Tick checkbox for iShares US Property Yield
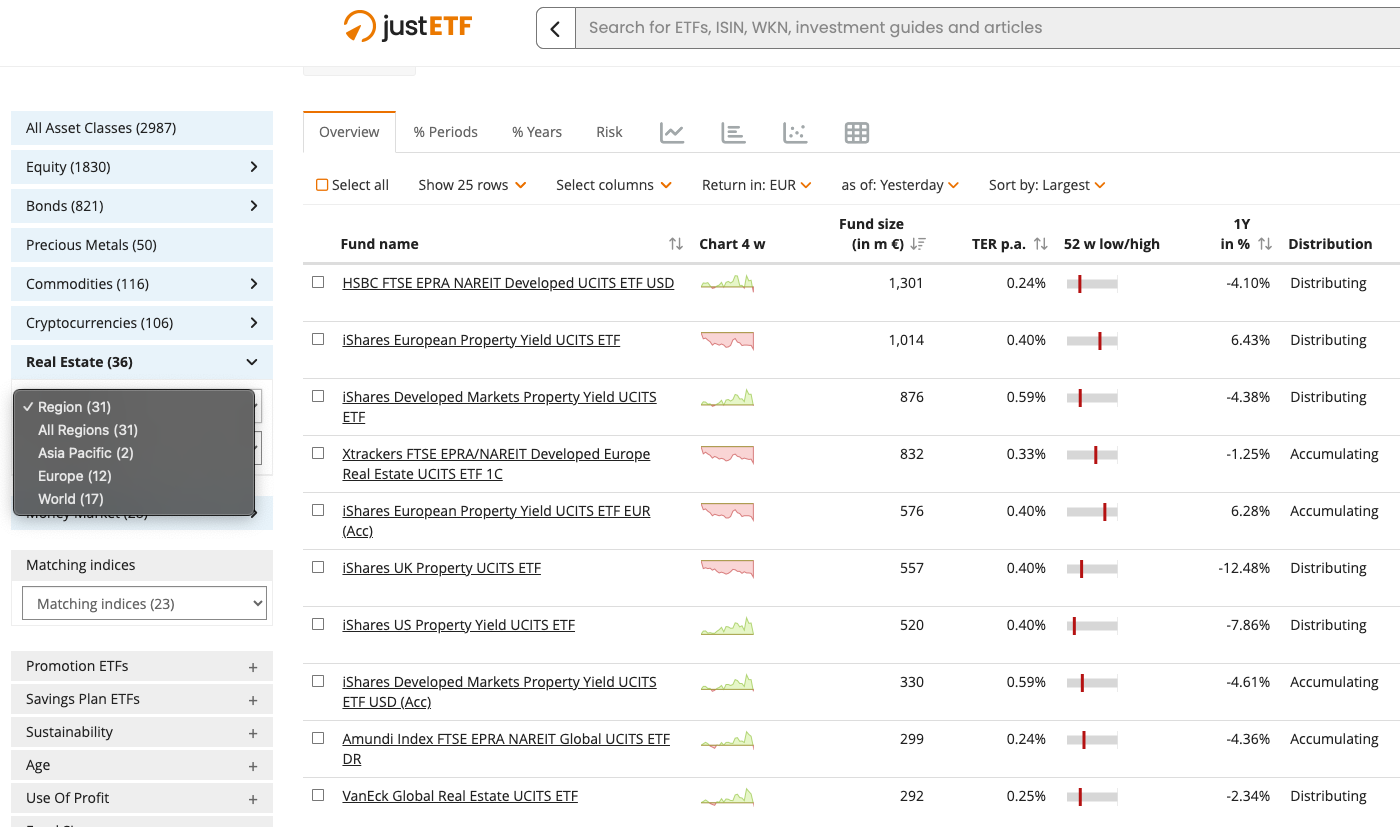The image size is (1400, 827). pos(318,624)
